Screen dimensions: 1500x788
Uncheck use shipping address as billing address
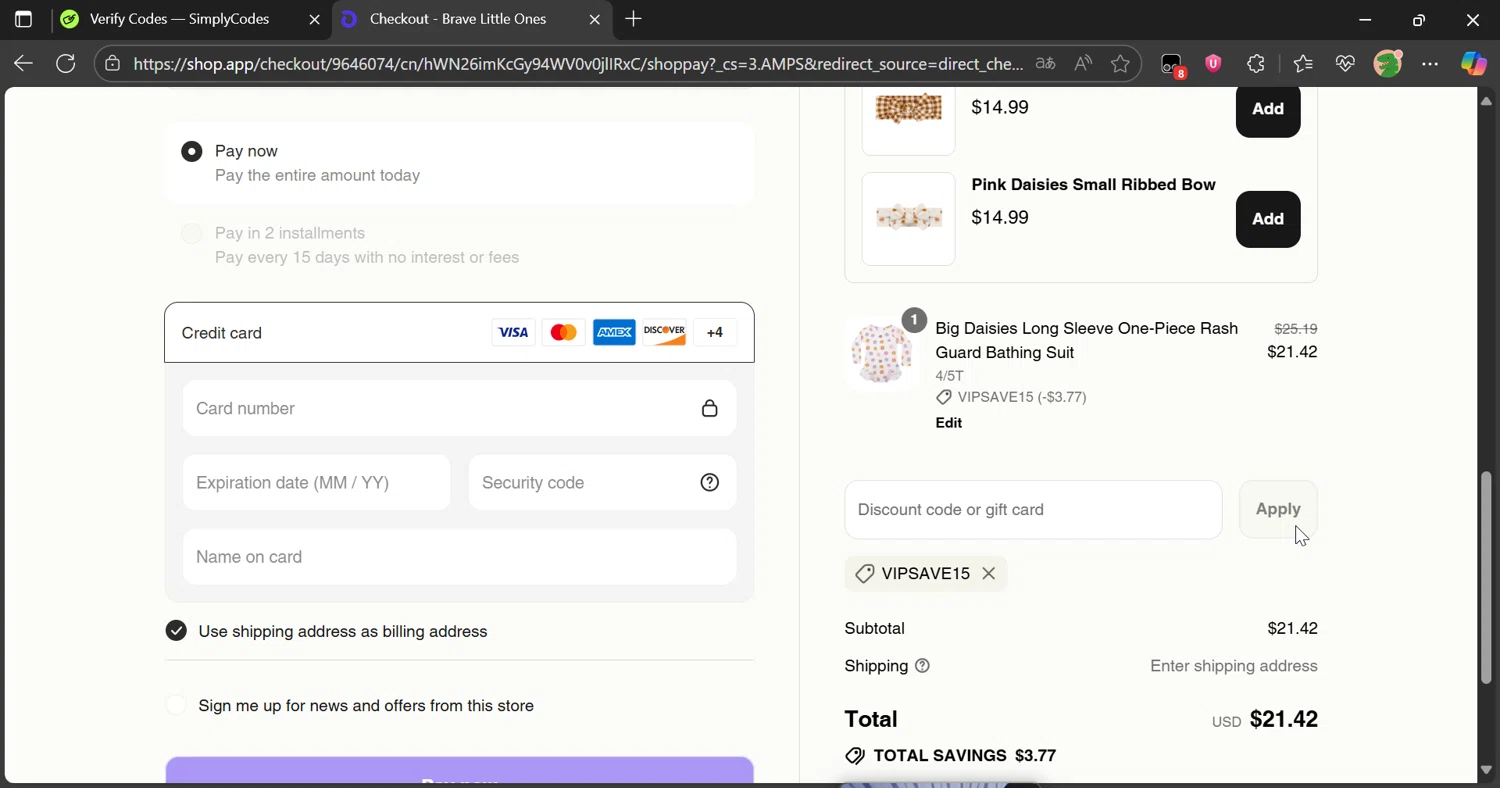tap(176, 631)
